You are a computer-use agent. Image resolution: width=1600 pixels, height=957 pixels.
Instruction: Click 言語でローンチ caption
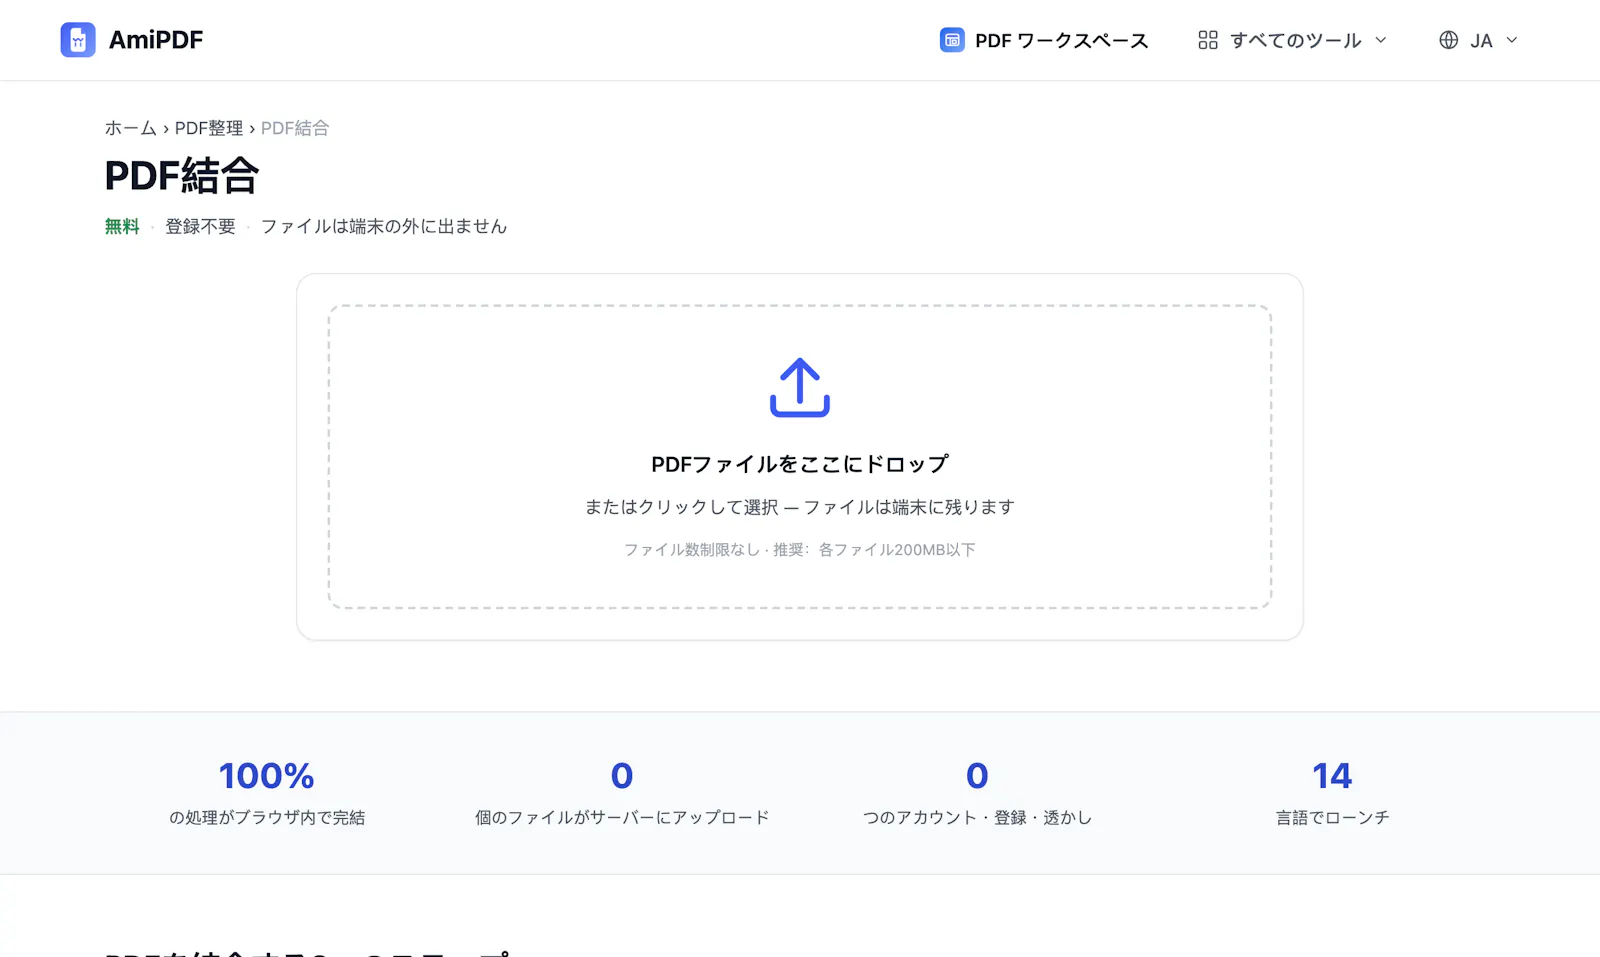pos(1332,818)
